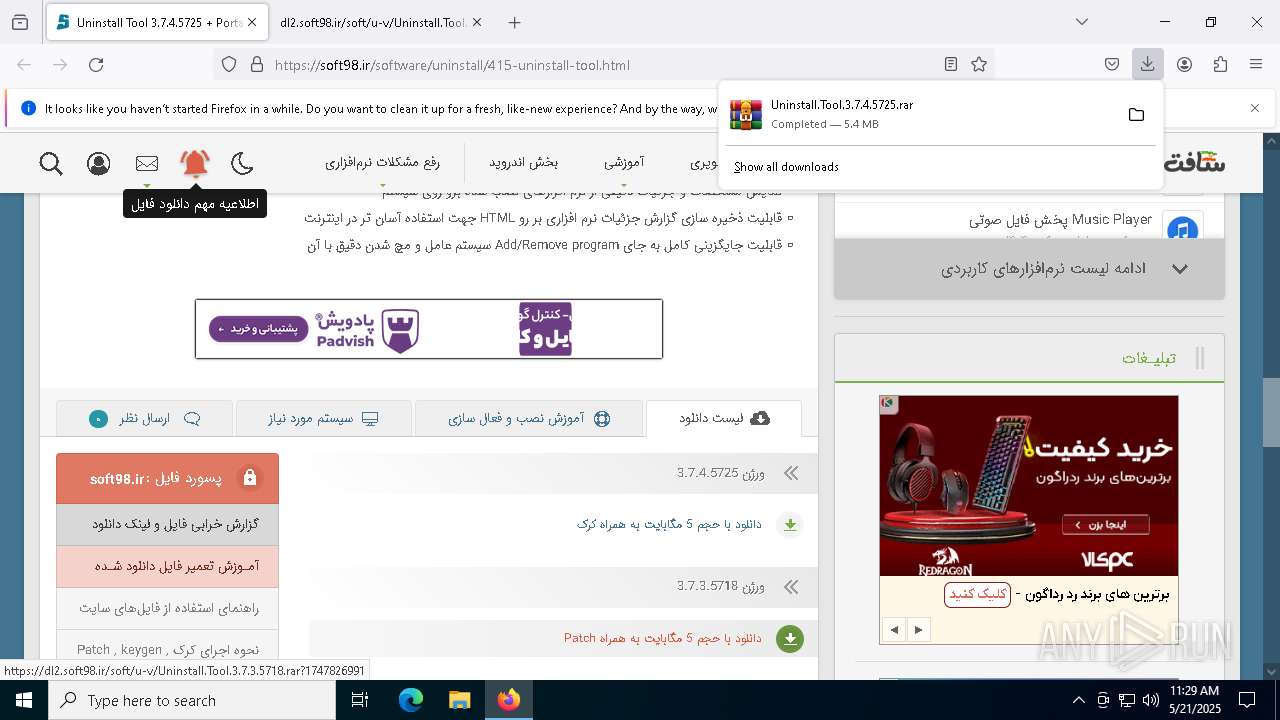Show hidden system tray icons
The image size is (1280, 720).
point(1078,700)
